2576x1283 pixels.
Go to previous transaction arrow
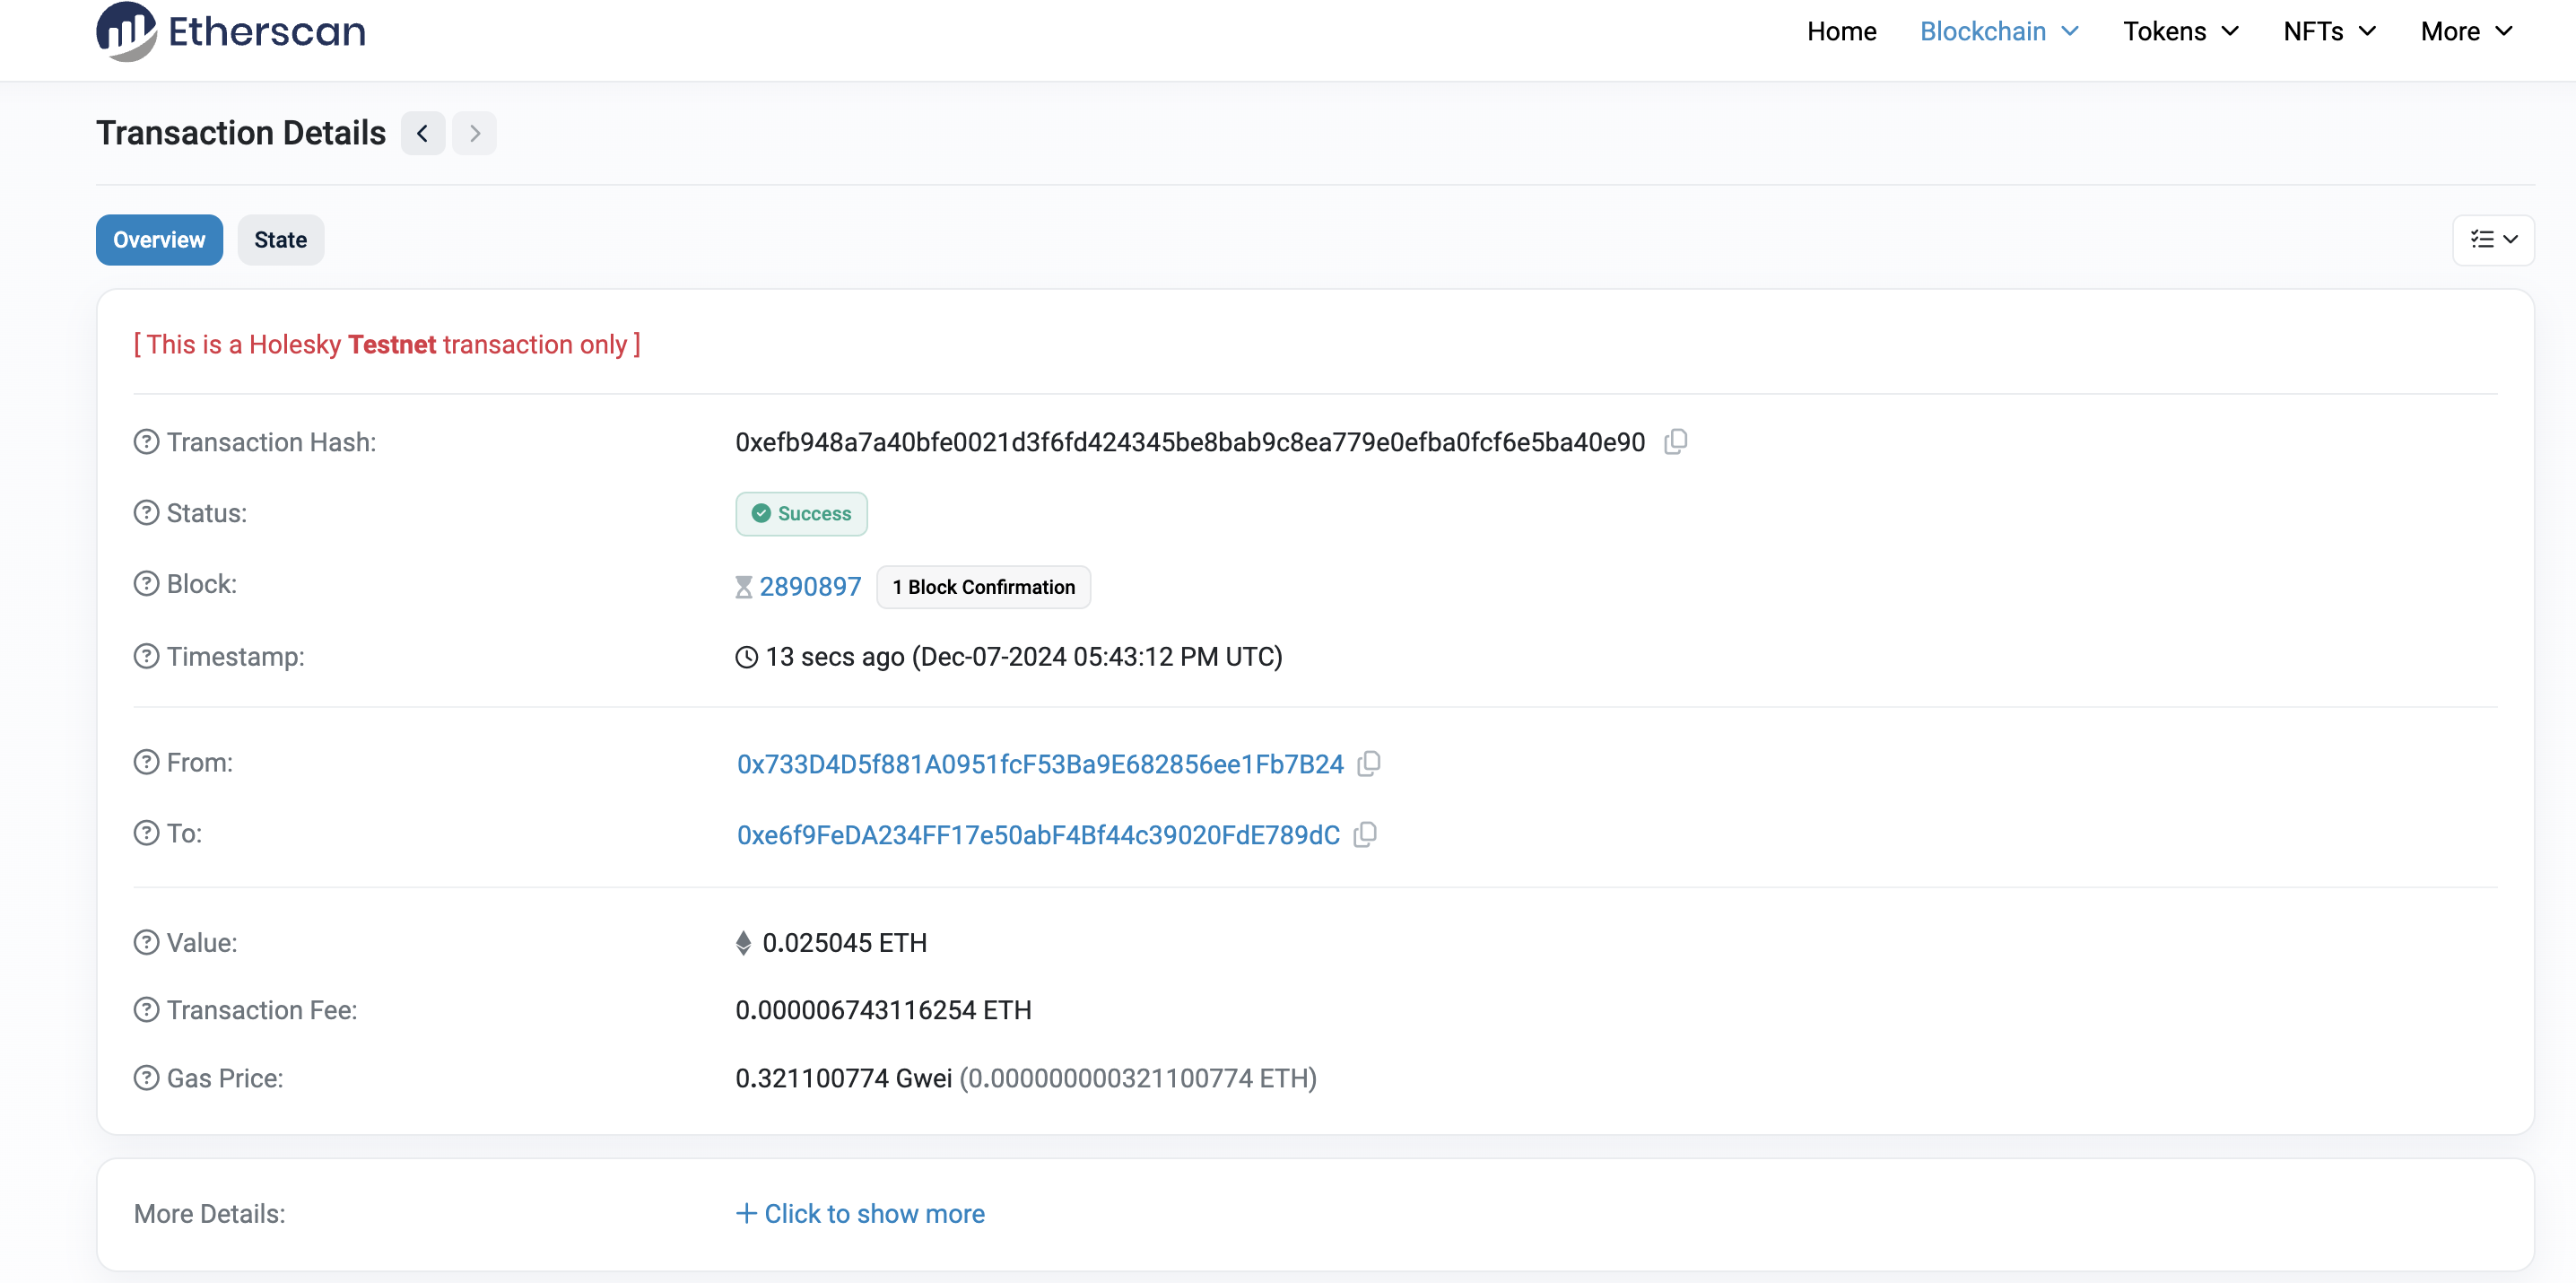[423, 133]
